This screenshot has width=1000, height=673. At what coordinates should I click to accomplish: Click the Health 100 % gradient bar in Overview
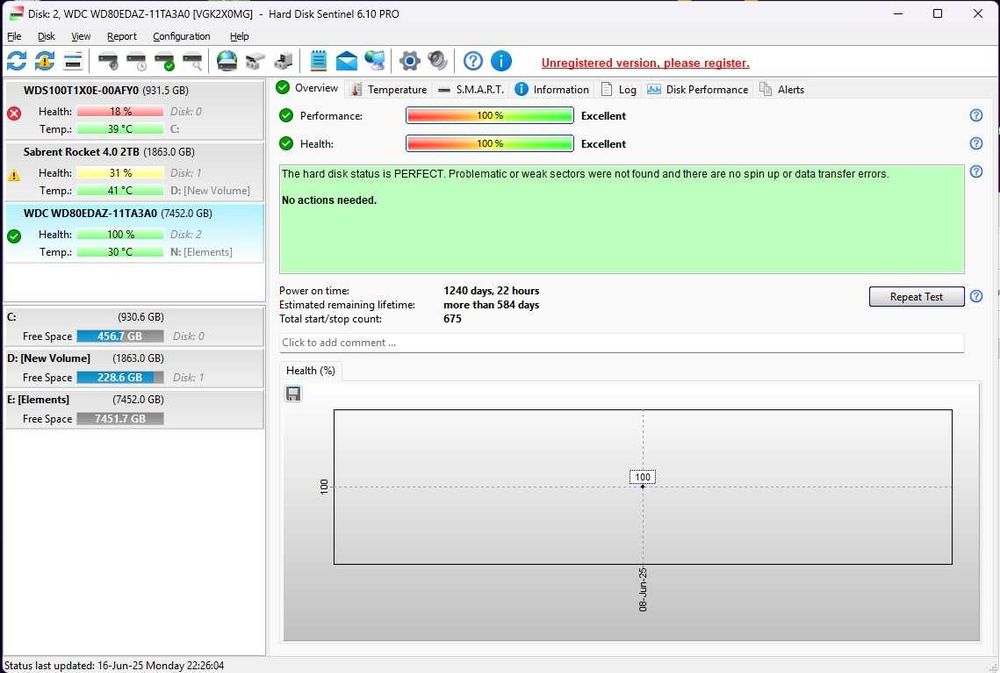click(489, 144)
